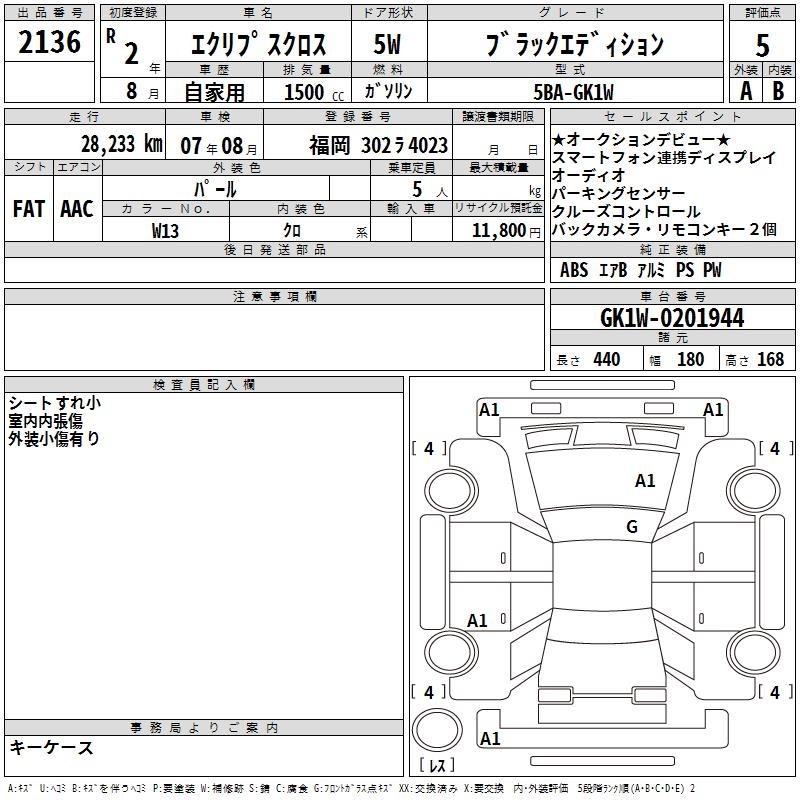The width and height of the screenshot is (800, 800).
Task: Click the interior grade B cell
Action: (x=779, y=90)
